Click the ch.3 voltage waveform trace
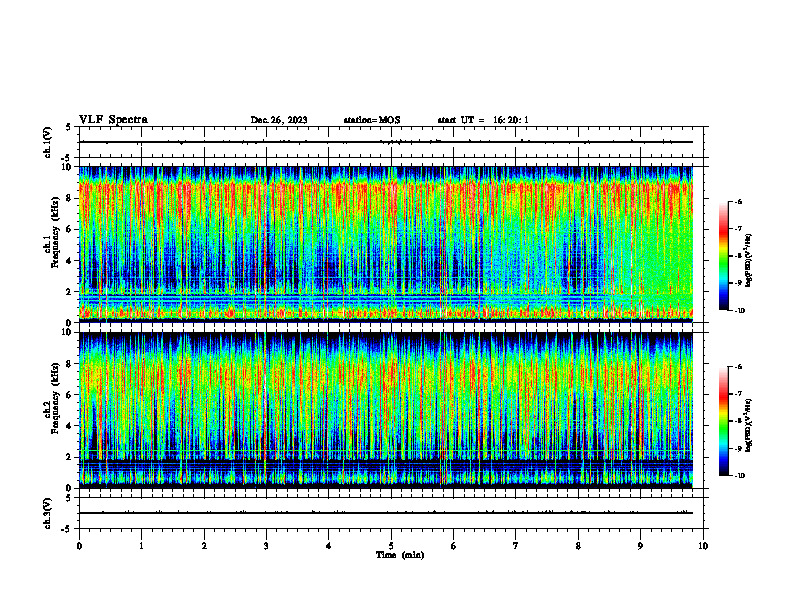Image resolution: width=792 pixels, height=612 pixels. [x=386, y=513]
